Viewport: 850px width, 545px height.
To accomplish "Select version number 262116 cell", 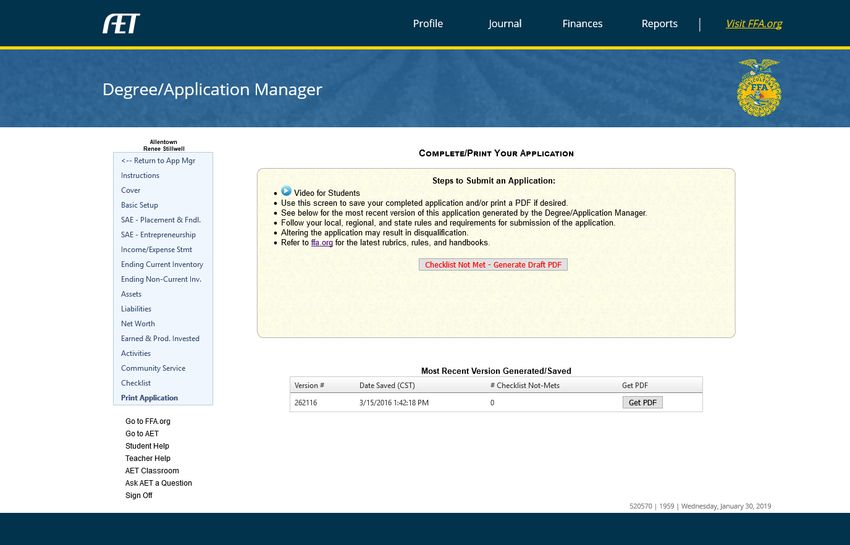I will pos(306,402).
